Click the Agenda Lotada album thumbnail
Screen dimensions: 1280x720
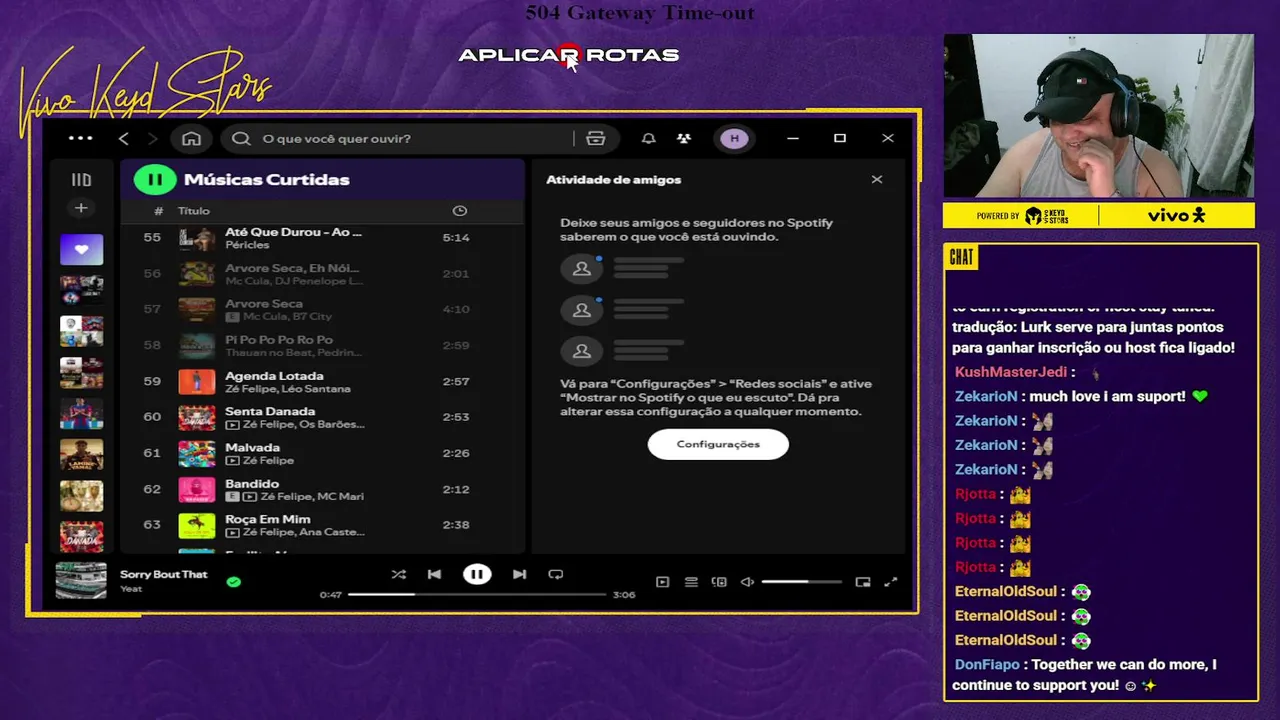pyautogui.click(x=197, y=382)
